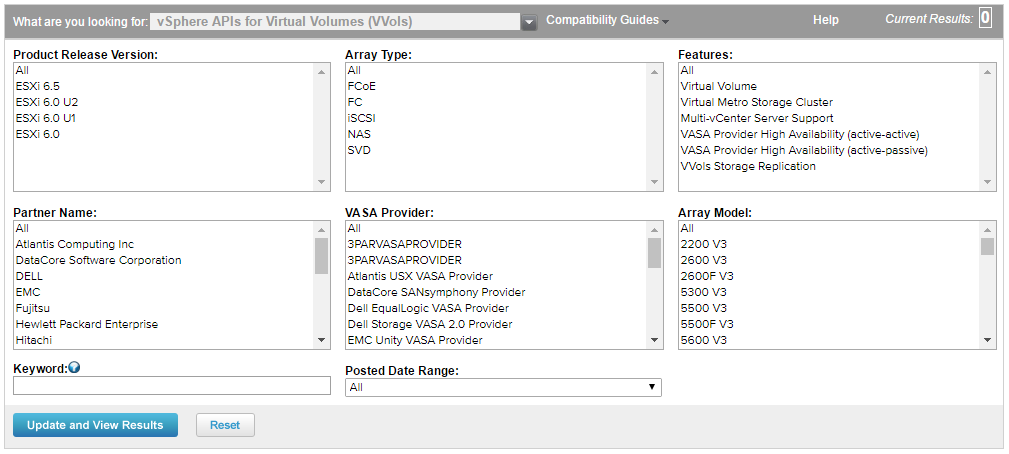
Task: Click the Reset button
Action: [225, 425]
